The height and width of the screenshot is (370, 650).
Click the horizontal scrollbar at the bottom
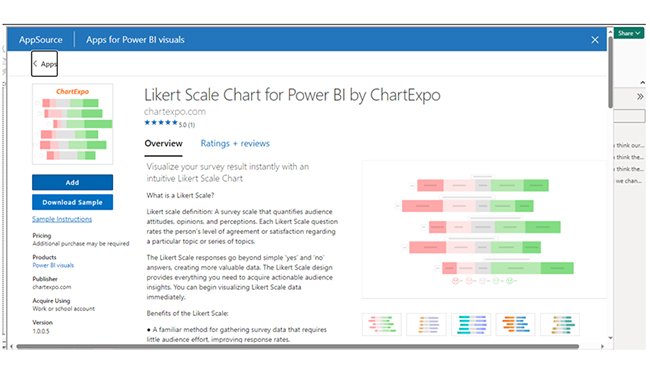click(x=298, y=346)
